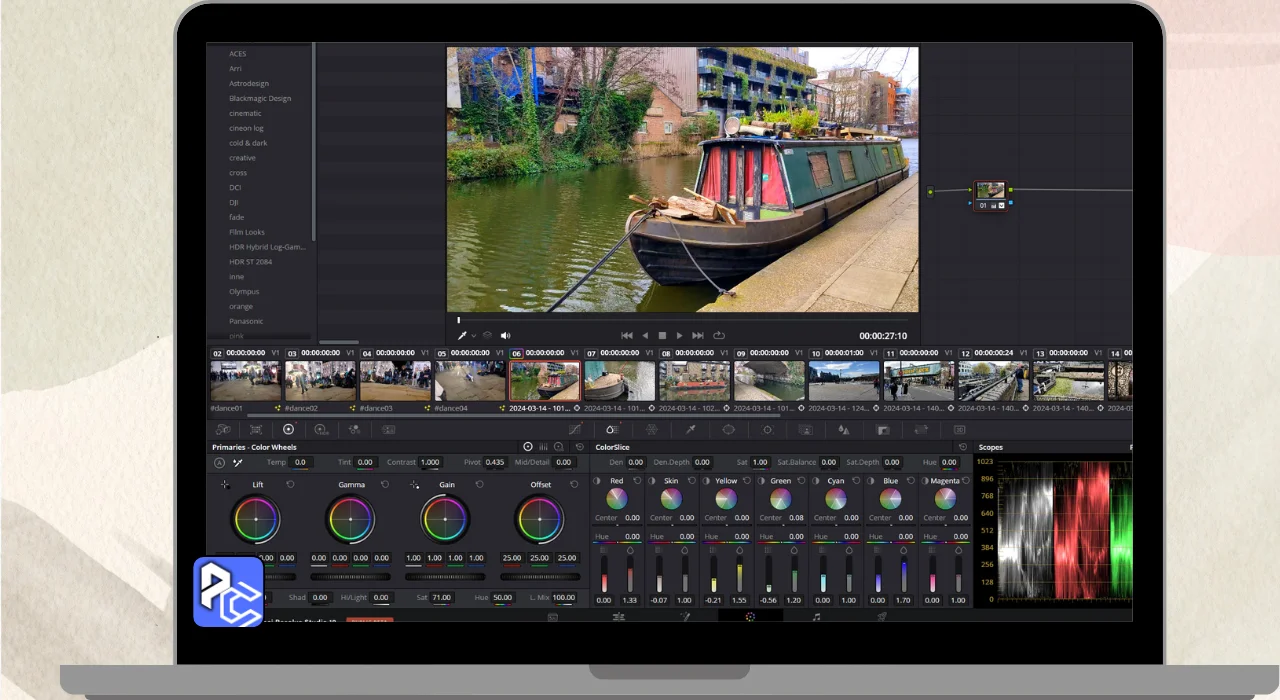Expand the Film Looks LUT folder
Viewport: 1280px width, 700px height.
point(247,232)
